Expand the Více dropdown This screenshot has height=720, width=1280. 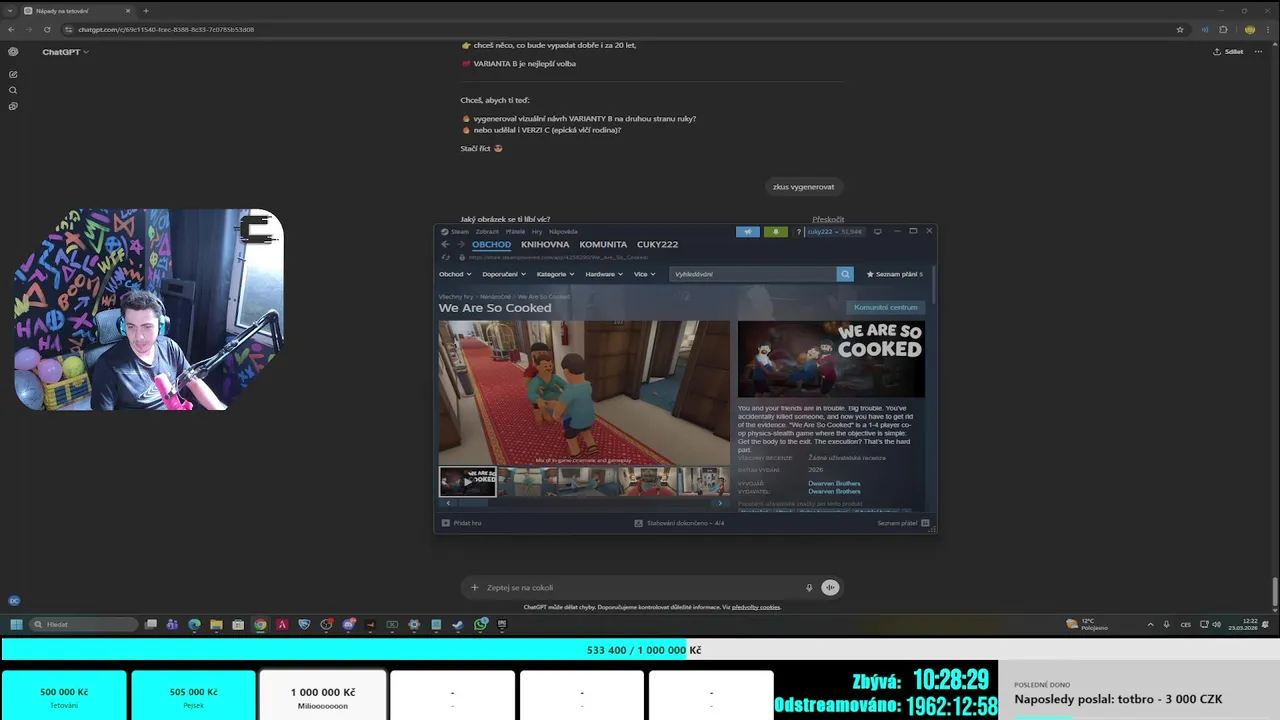pyautogui.click(x=644, y=274)
